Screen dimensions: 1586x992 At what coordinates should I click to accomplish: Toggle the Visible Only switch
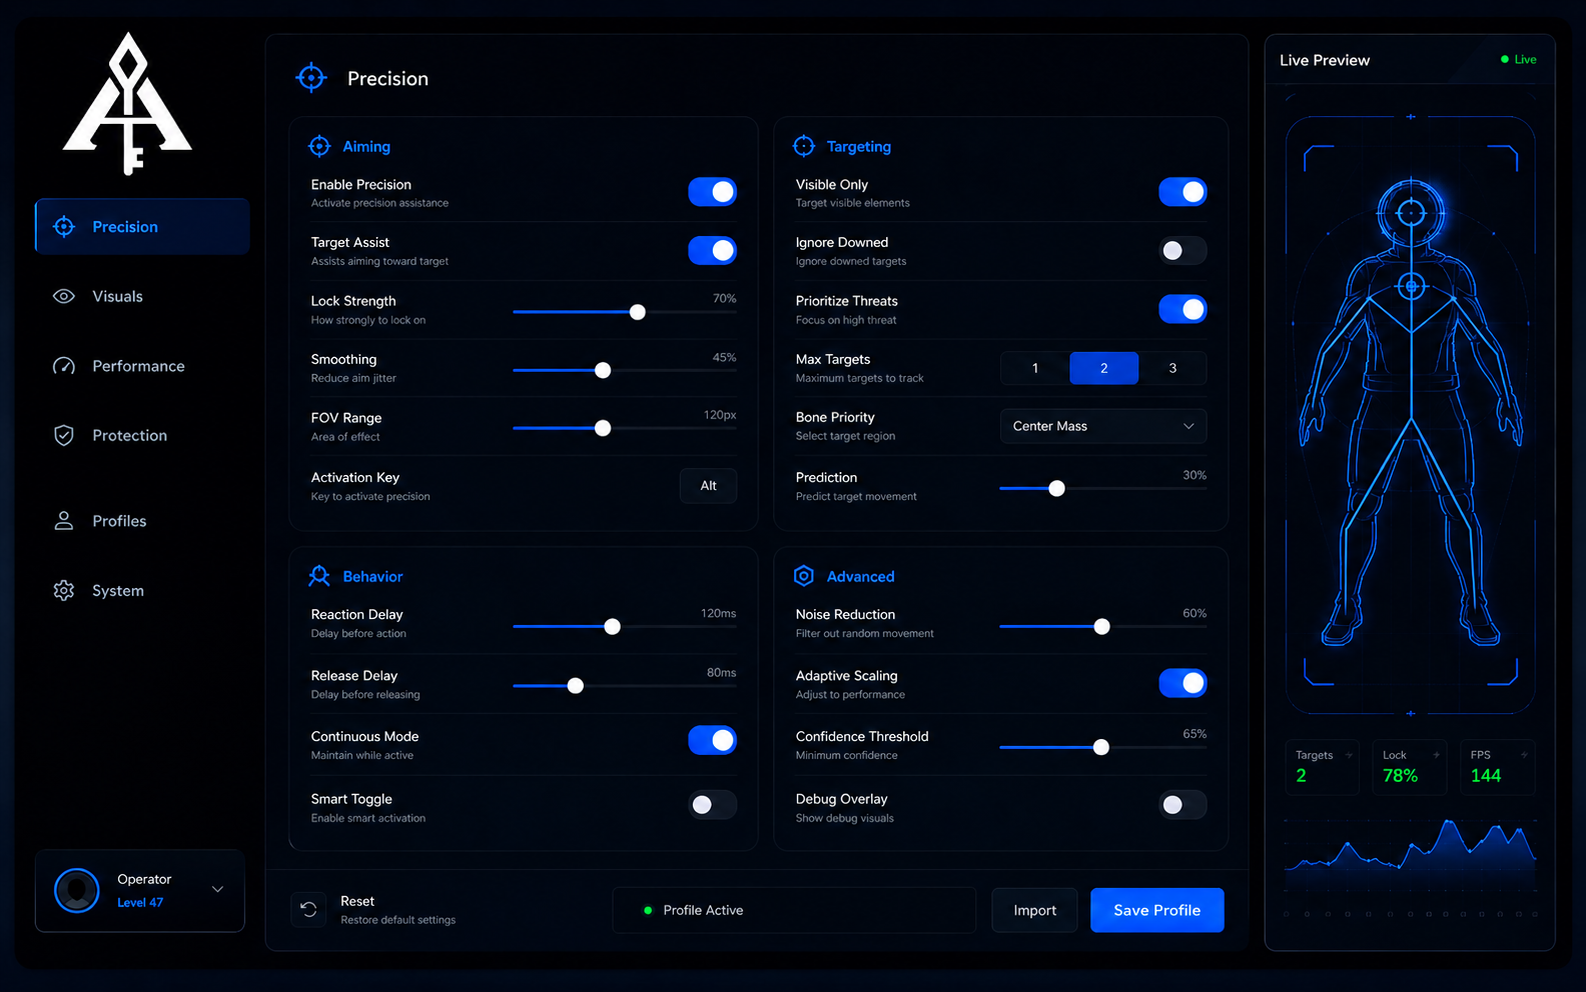[x=1183, y=192]
